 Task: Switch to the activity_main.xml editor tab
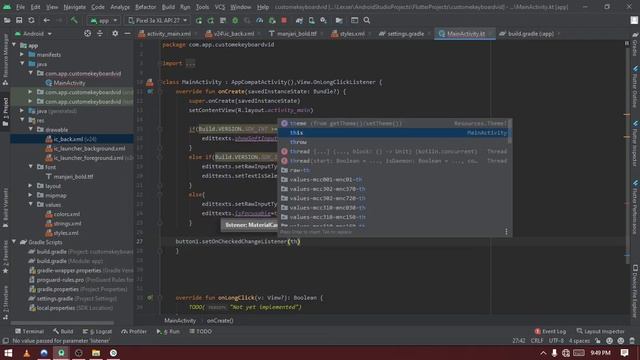[165, 34]
